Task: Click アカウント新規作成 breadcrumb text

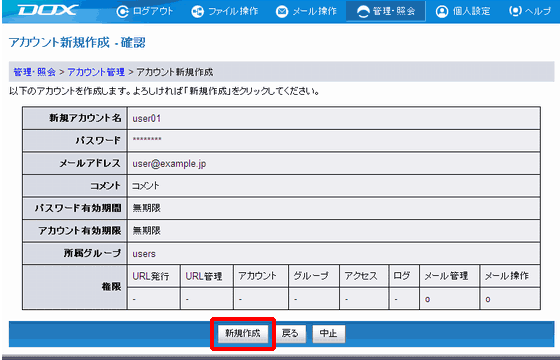Action: [175, 72]
